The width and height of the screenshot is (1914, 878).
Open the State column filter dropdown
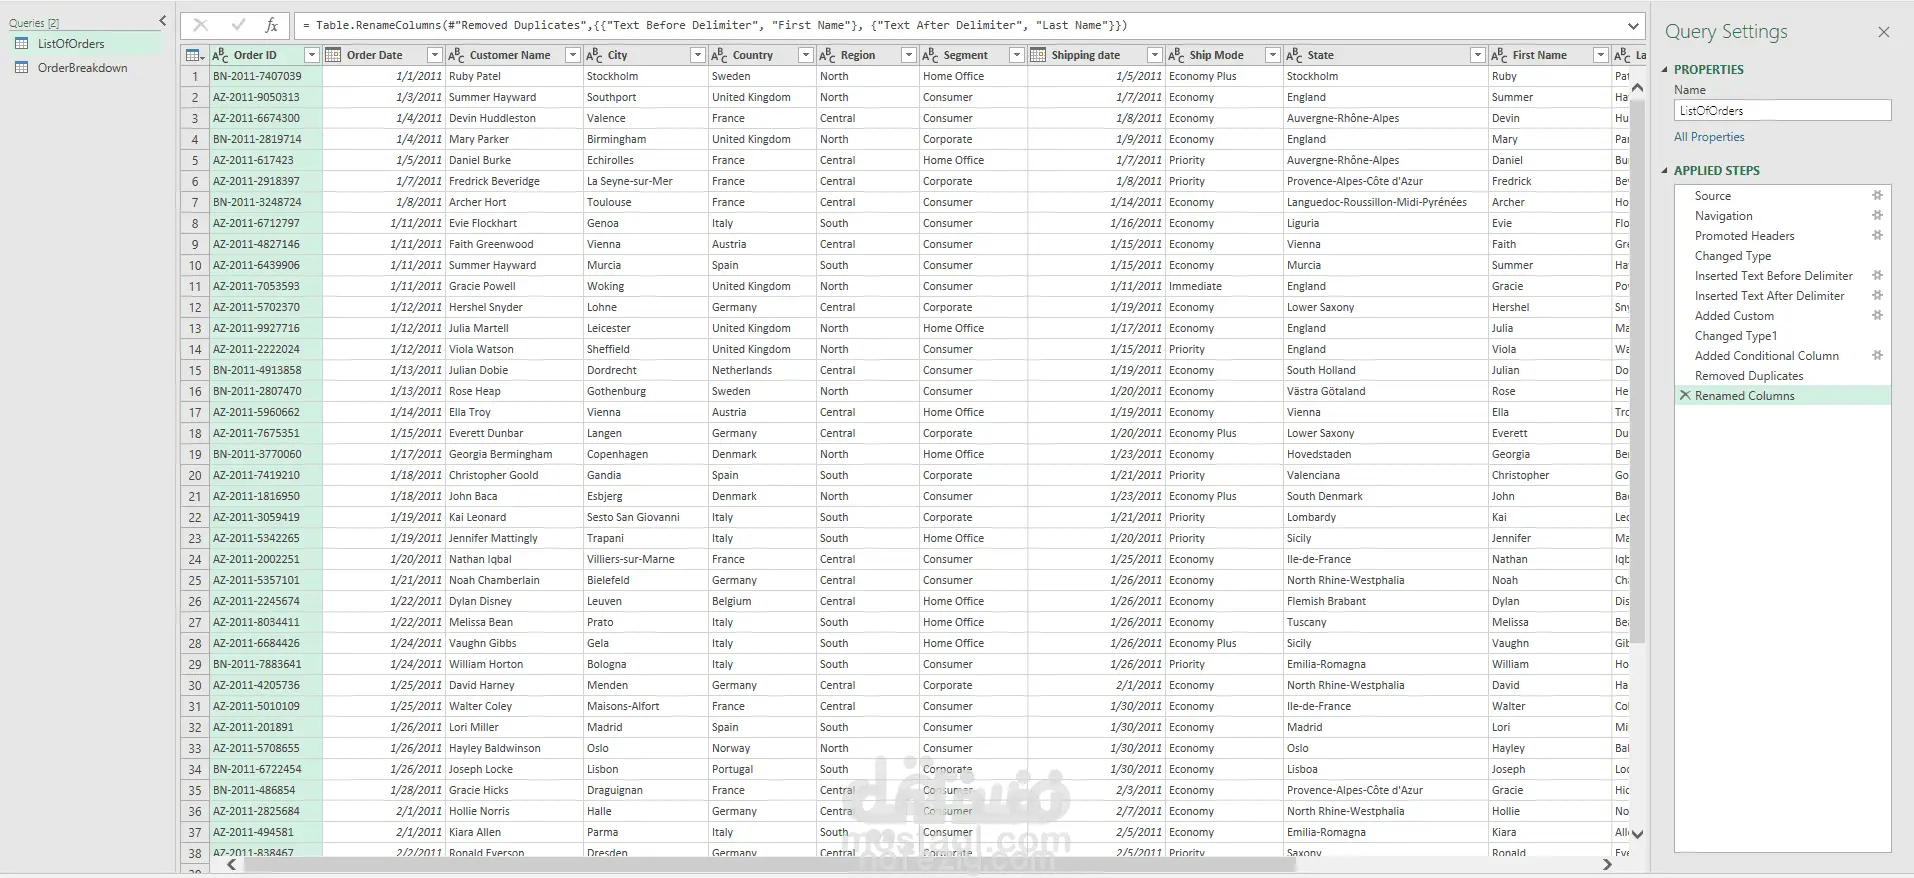pyautogui.click(x=1477, y=55)
